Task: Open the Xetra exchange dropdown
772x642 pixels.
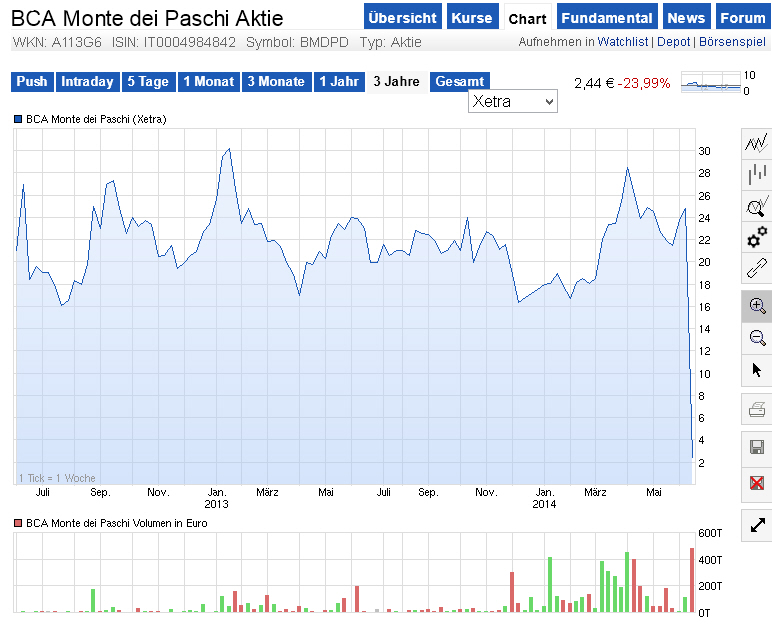Action: [513, 101]
